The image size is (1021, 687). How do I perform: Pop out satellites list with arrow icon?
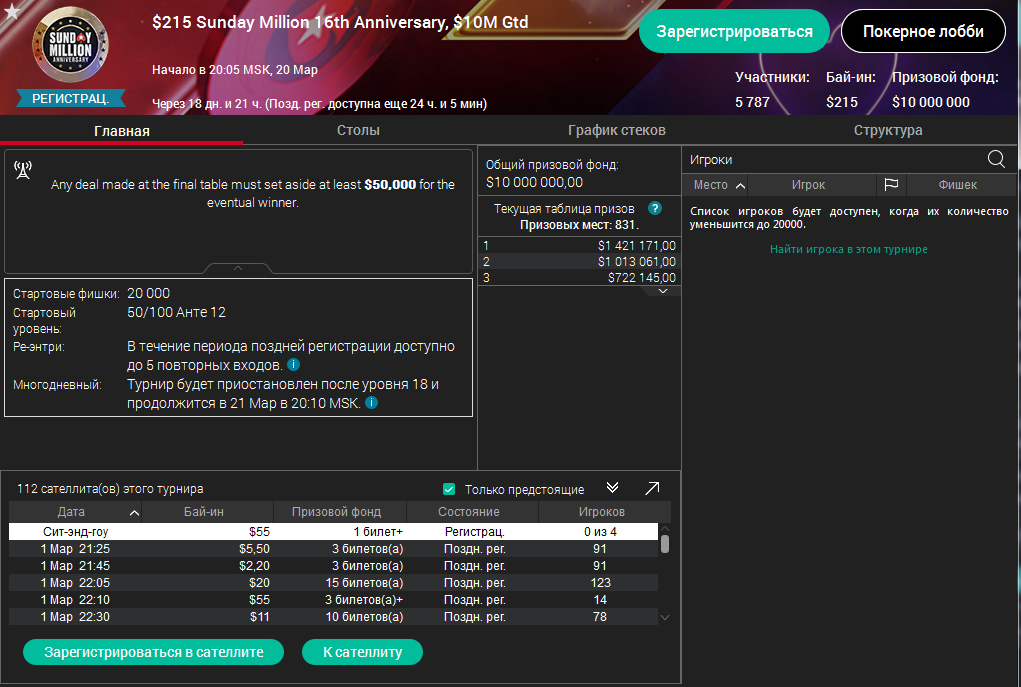[652, 488]
